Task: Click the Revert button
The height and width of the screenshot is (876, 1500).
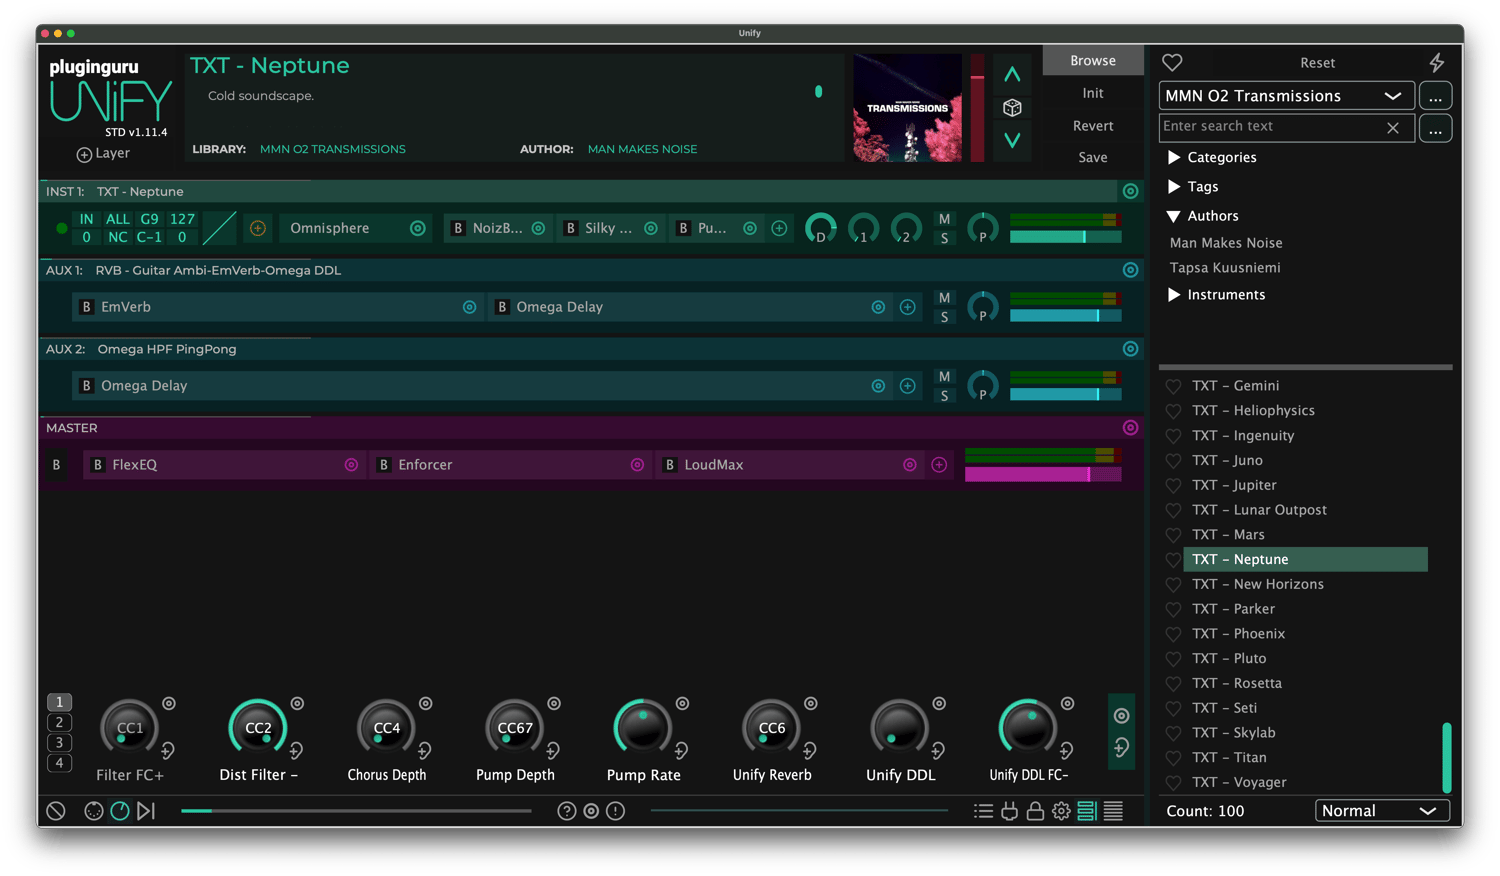Action: [x=1093, y=126]
